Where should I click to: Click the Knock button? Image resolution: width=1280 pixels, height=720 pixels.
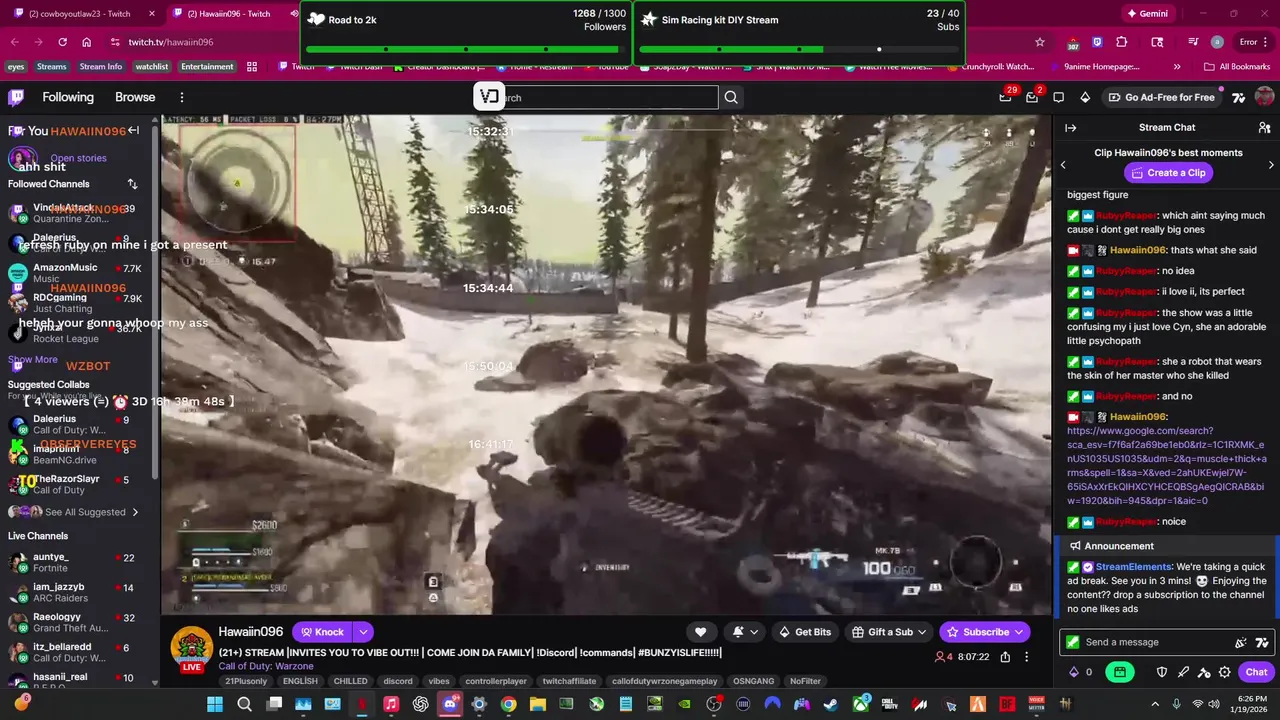[x=322, y=632]
